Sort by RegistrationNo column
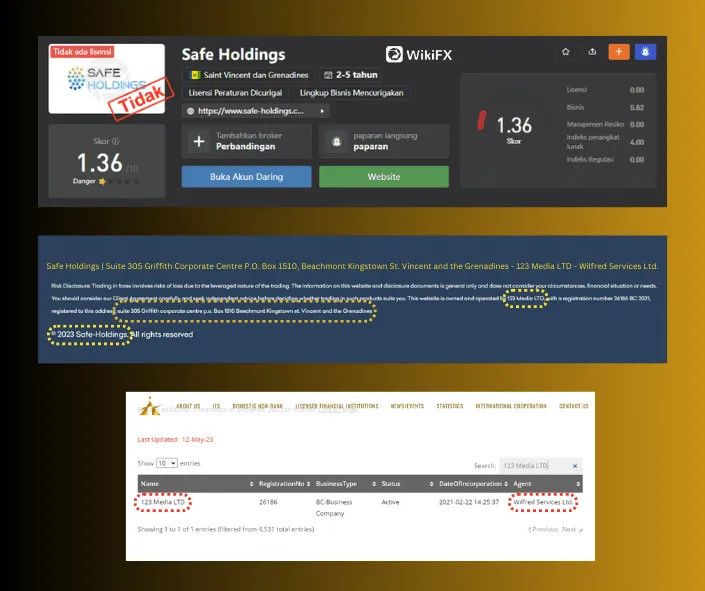This screenshot has height=591, width=705. coord(284,484)
